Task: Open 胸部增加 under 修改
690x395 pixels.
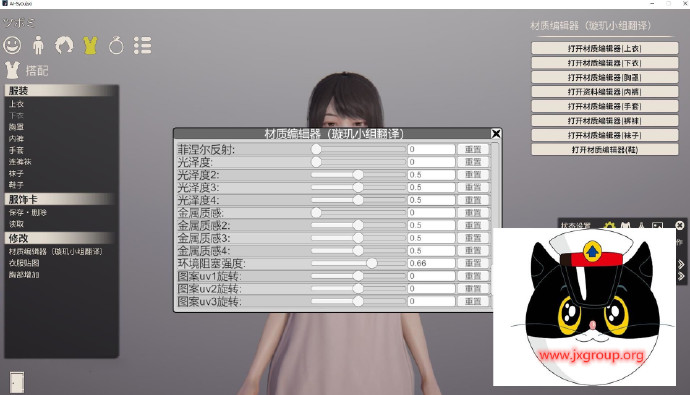Action: [x=24, y=274]
